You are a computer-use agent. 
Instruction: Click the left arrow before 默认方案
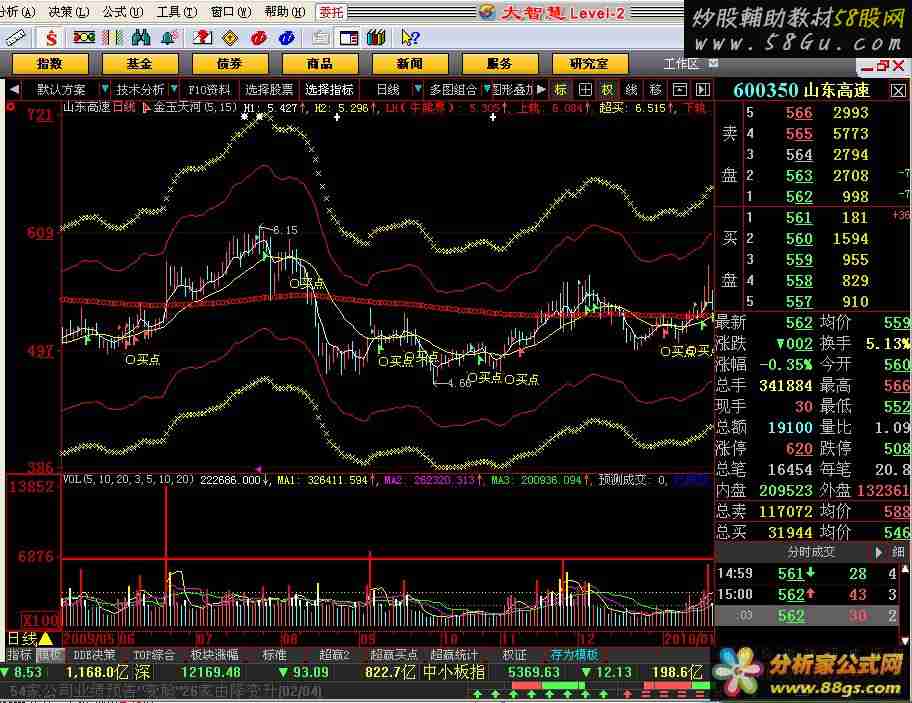click(15, 90)
